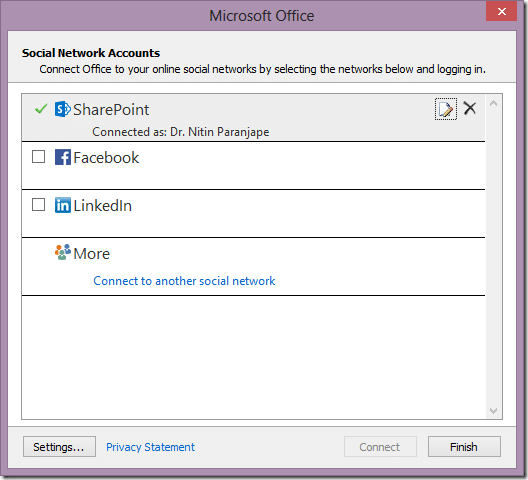Enable the Facebook checkbox
The width and height of the screenshot is (528, 480).
pyautogui.click(x=38, y=157)
